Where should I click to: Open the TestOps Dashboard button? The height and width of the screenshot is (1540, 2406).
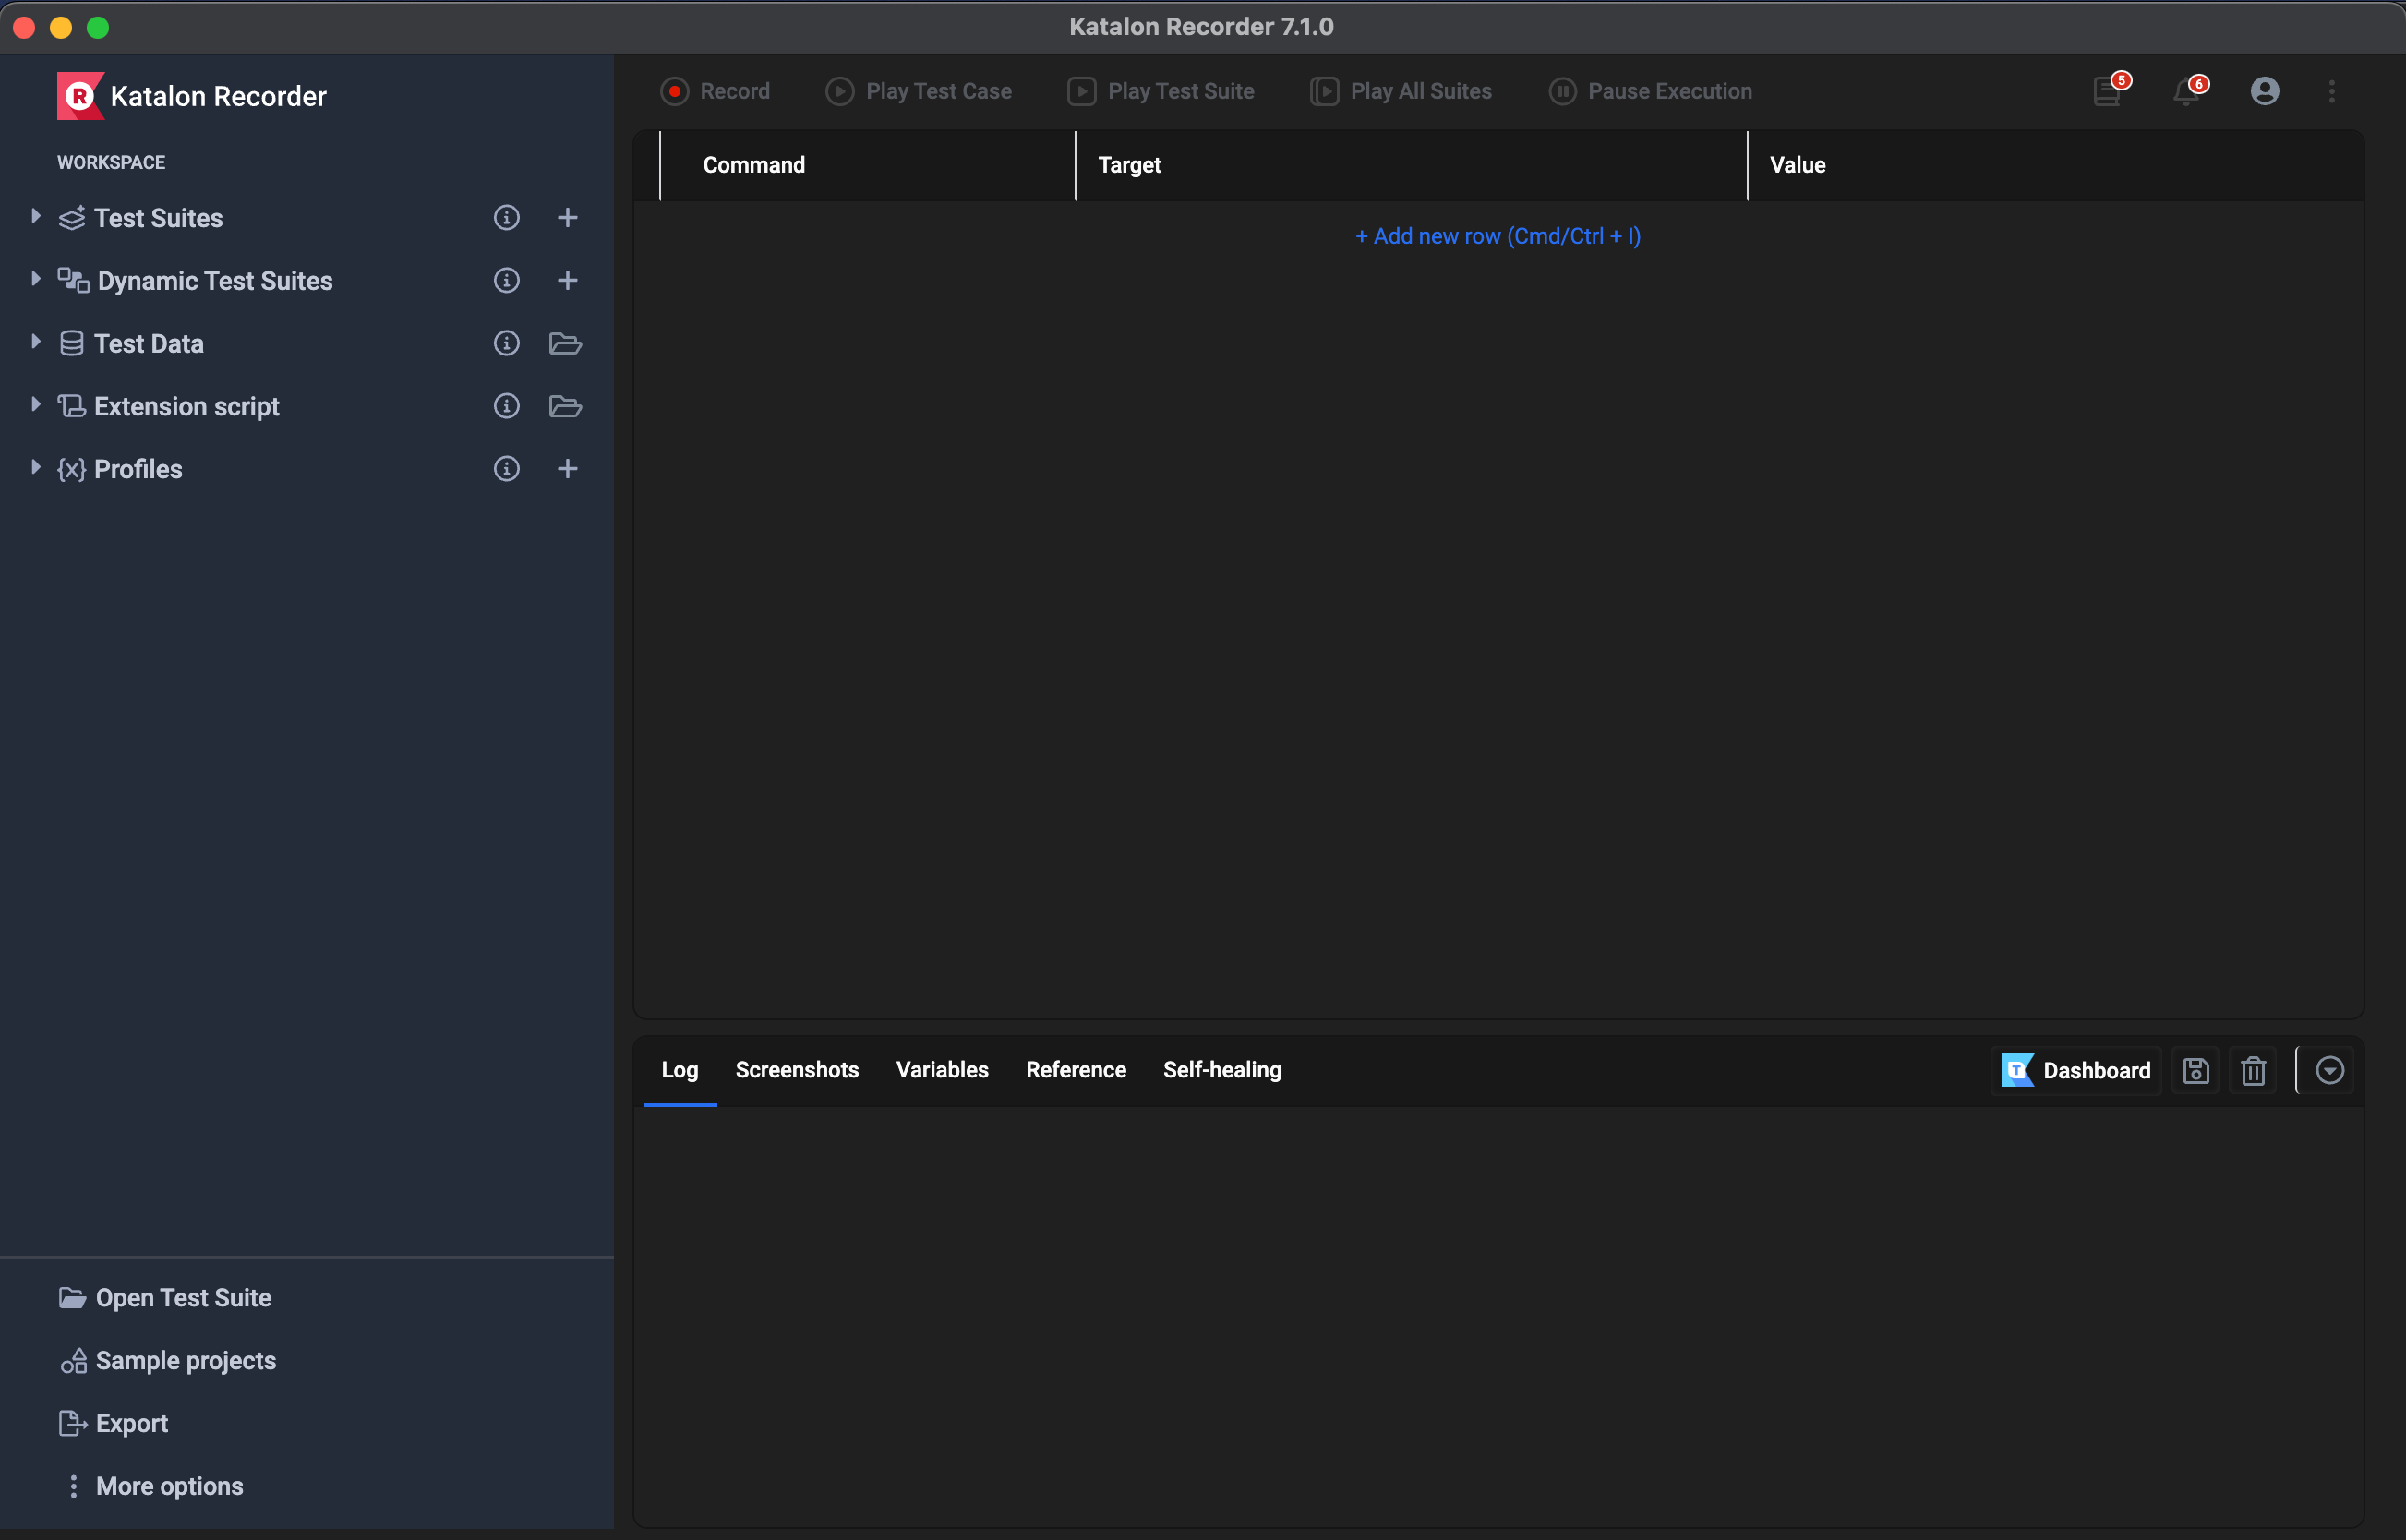[x=2076, y=1071]
